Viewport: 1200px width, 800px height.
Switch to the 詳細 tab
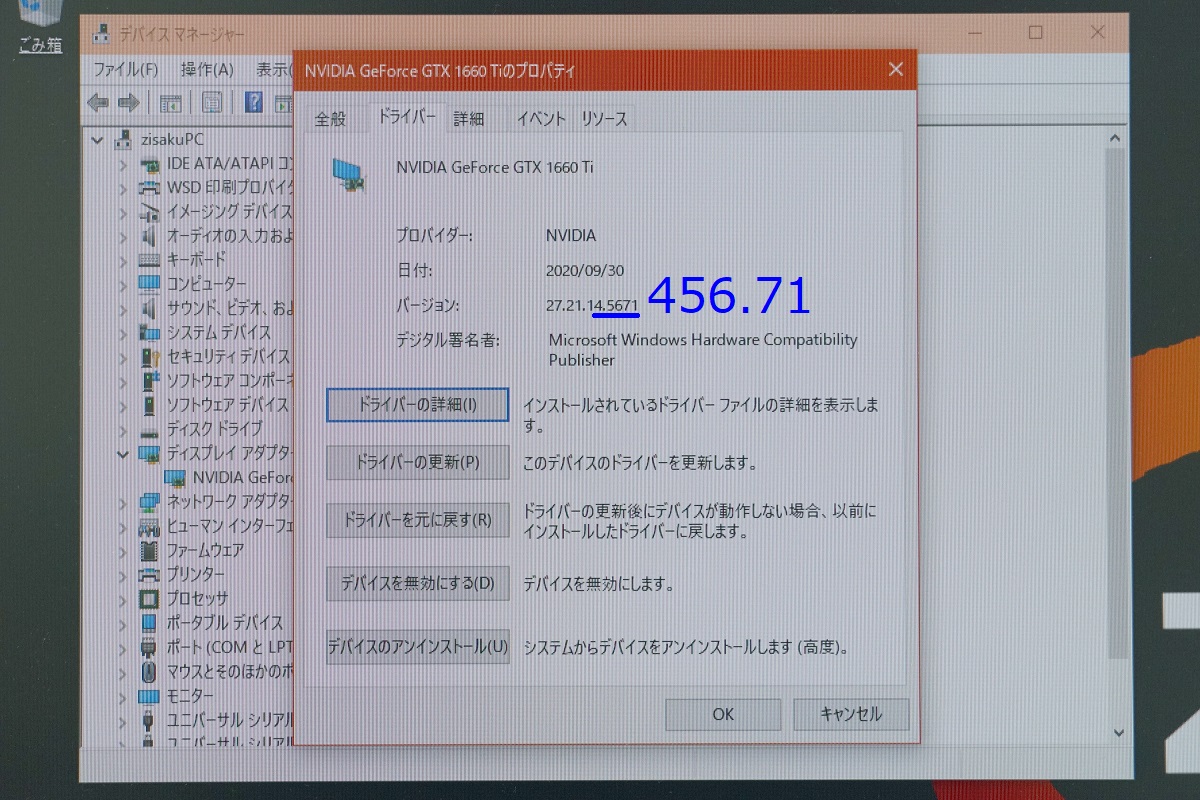[468, 118]
